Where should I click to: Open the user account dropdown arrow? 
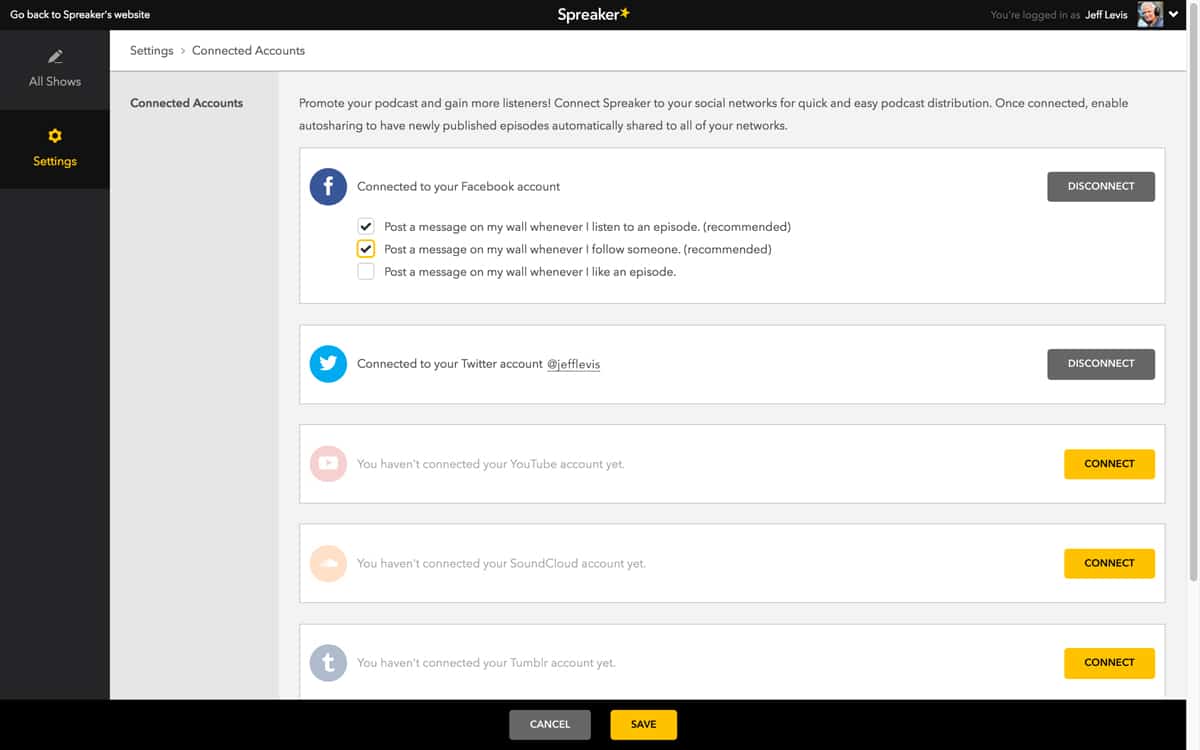tap(1173, 14)
